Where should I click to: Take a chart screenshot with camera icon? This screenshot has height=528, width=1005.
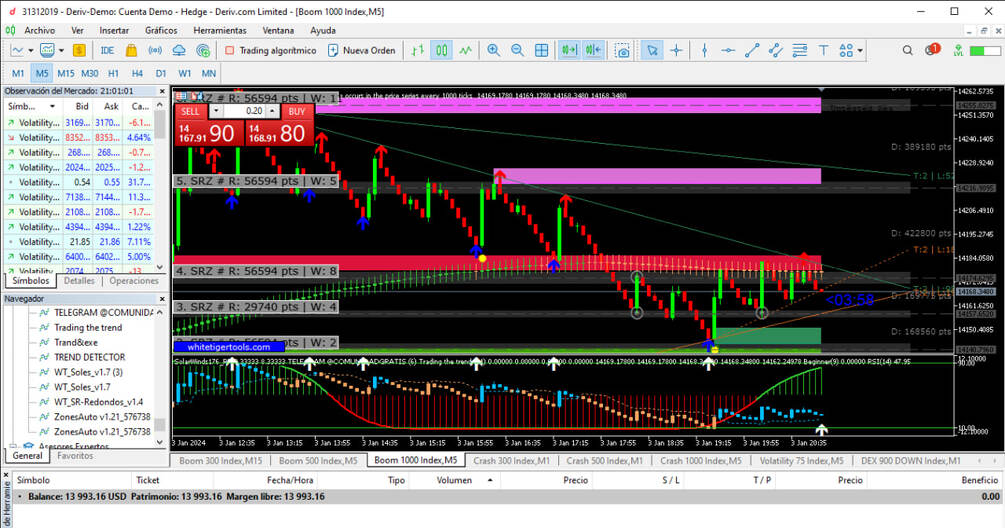622,50
